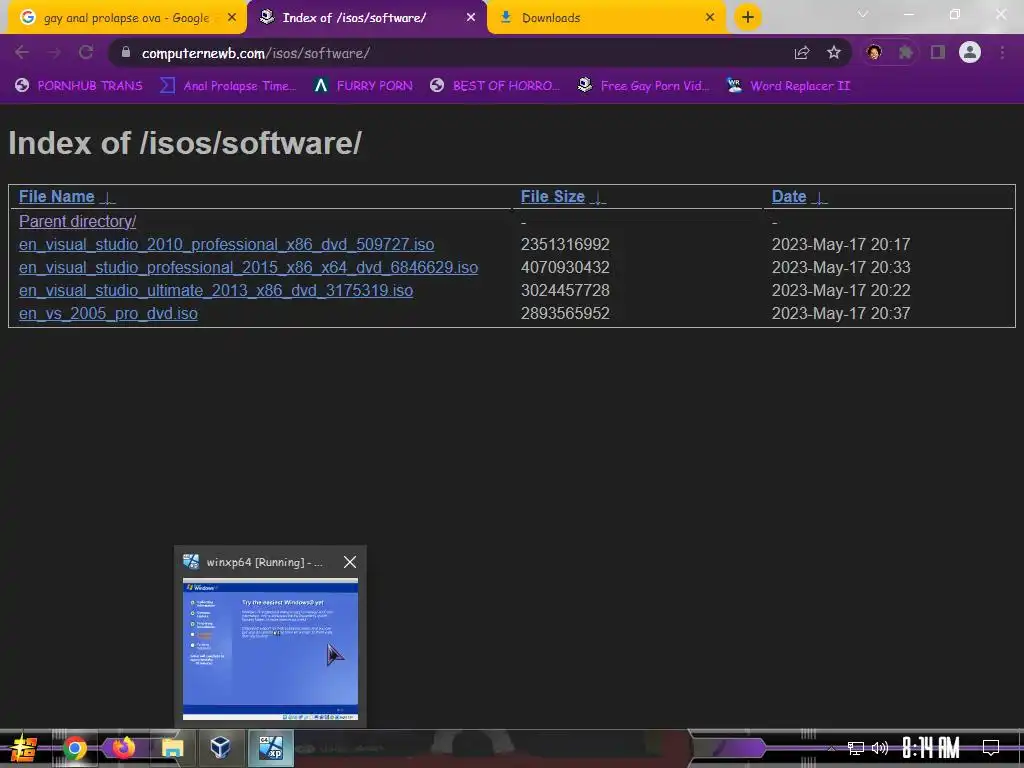The width and height of the screenshot is (1024, 768).
Task: Click the file size 3024457728
Action: [x=565, y=290]
